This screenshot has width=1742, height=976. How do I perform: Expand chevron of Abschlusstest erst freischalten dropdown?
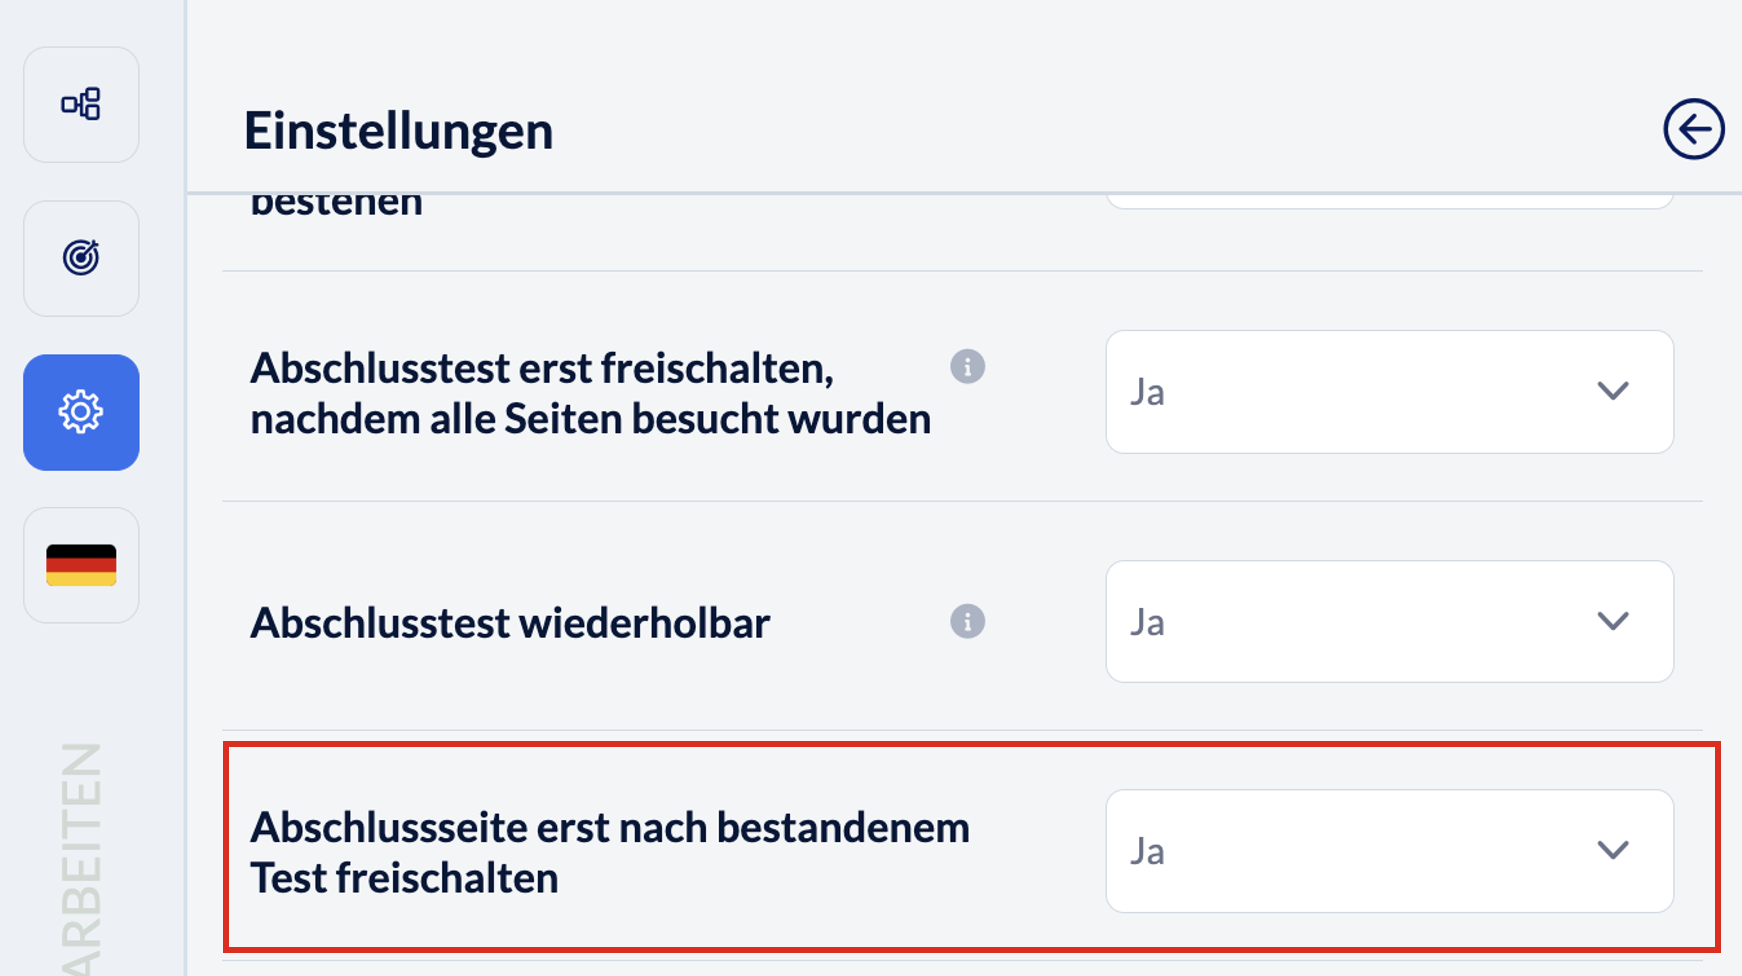[1612, 391]
